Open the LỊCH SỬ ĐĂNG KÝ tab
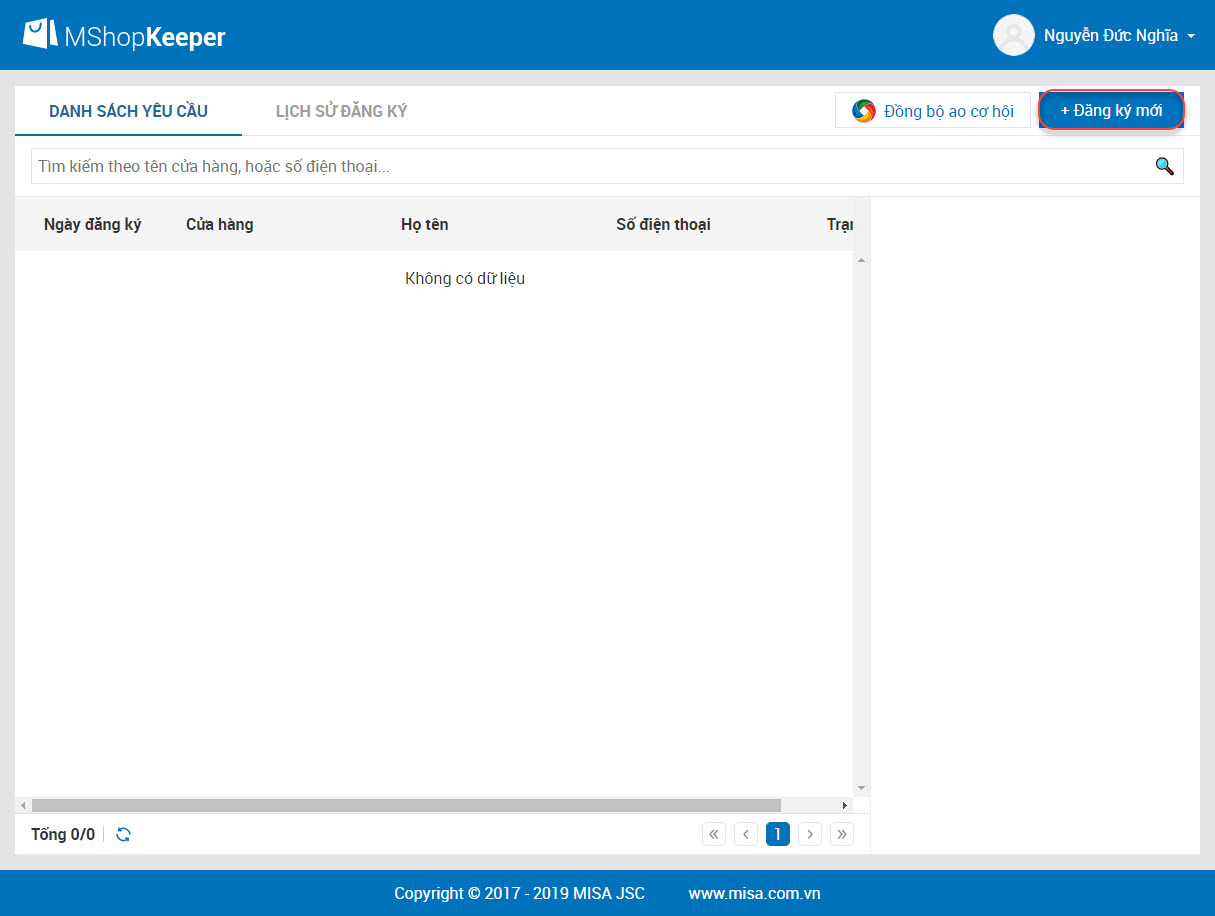 point(341,111)
